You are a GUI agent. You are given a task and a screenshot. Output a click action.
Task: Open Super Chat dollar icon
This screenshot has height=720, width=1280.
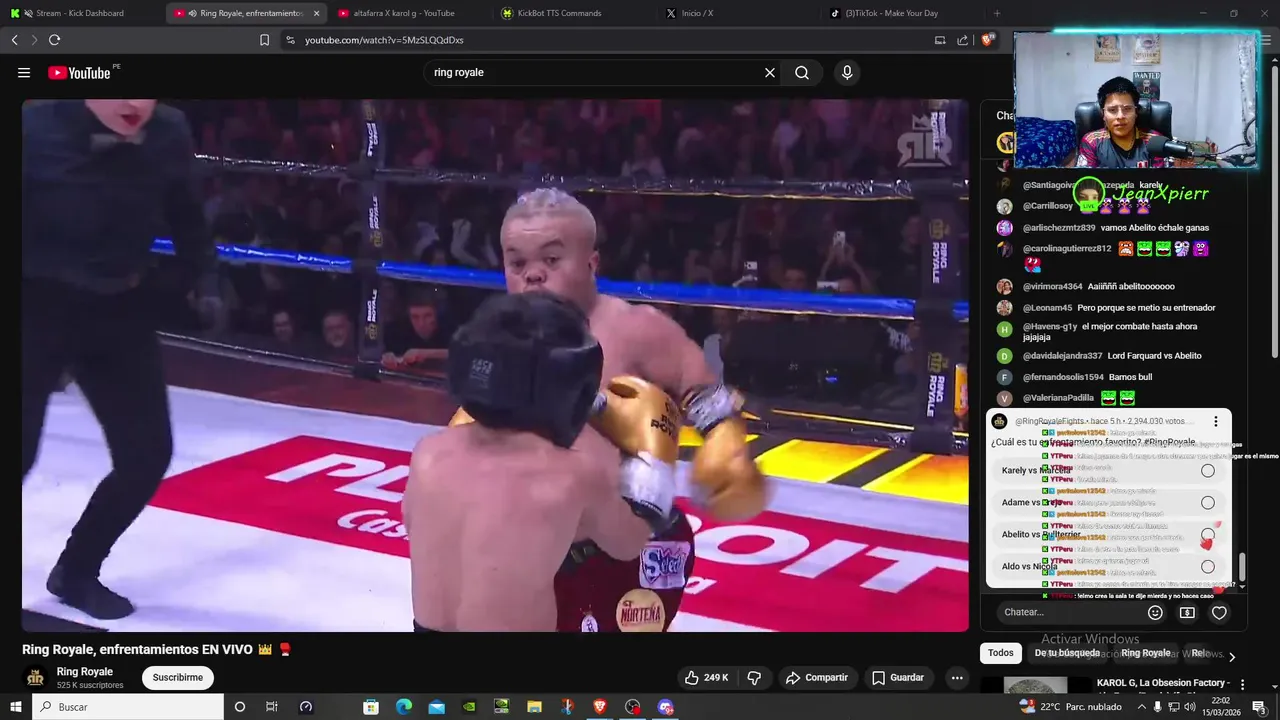tap(1187, 612)
